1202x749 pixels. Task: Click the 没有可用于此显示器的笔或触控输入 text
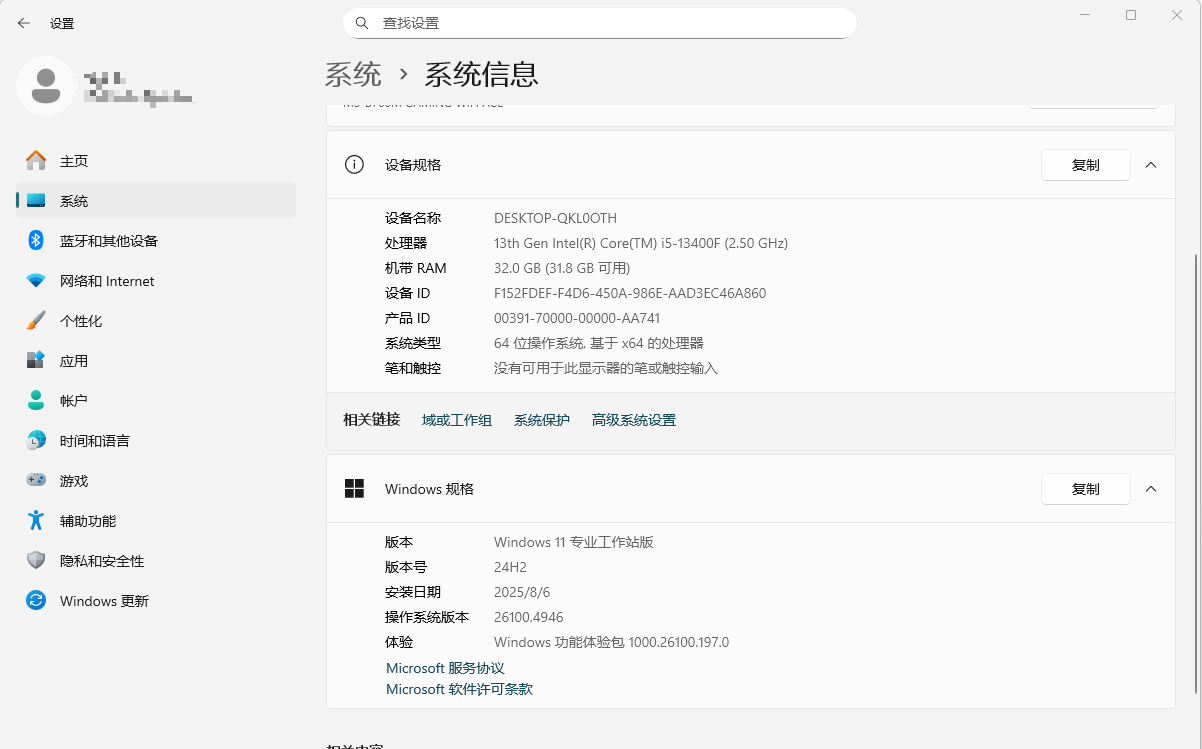click(x=606, y=368)
